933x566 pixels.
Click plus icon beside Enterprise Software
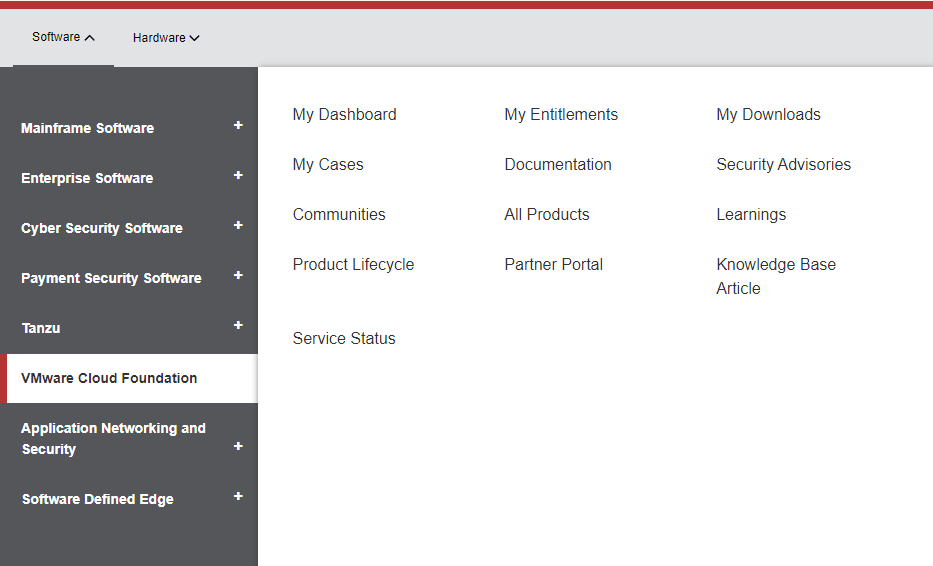[238, 176]
